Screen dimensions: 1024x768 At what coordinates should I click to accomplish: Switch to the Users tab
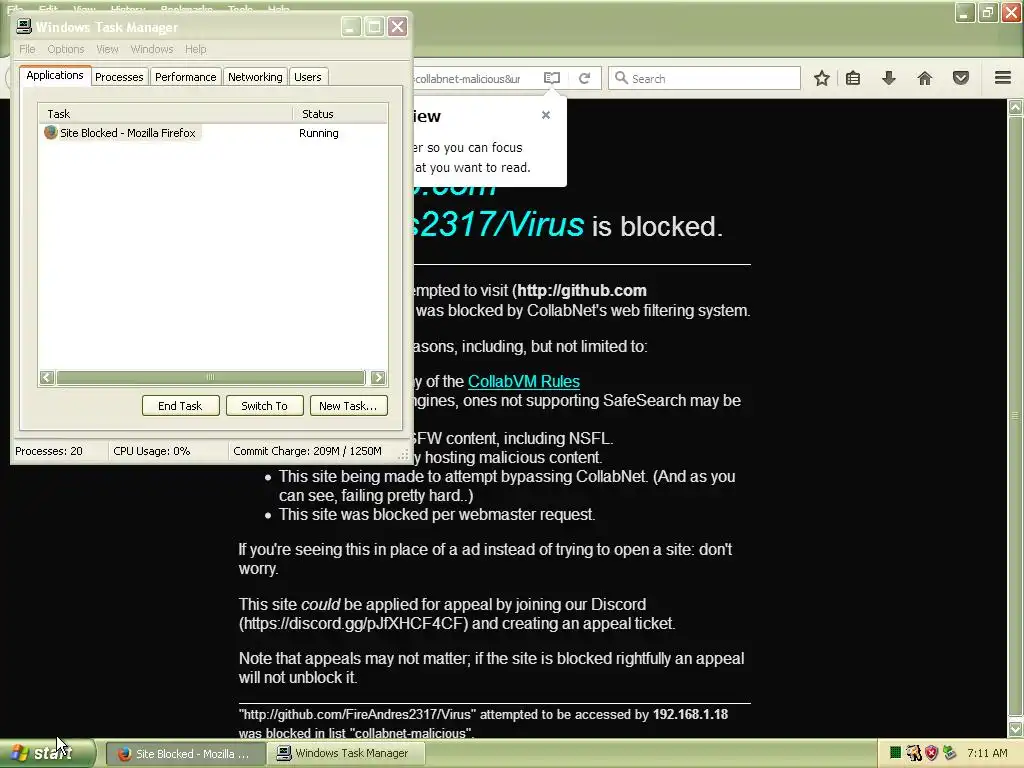tap(308, 76)
